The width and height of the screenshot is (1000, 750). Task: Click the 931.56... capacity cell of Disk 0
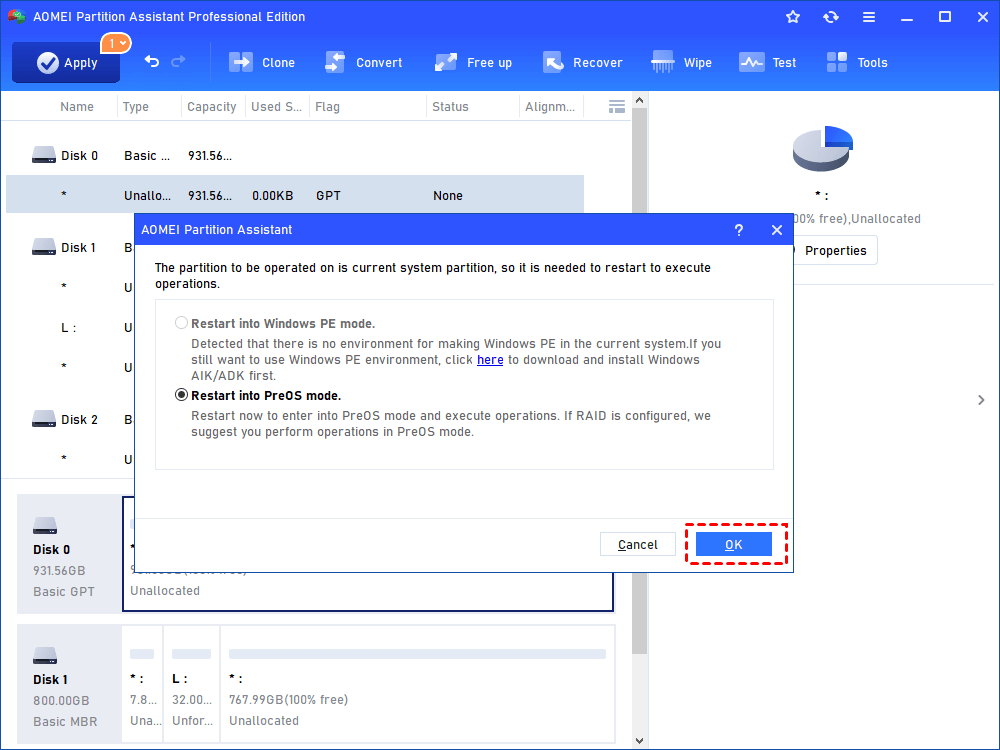(x=210, y=156)
